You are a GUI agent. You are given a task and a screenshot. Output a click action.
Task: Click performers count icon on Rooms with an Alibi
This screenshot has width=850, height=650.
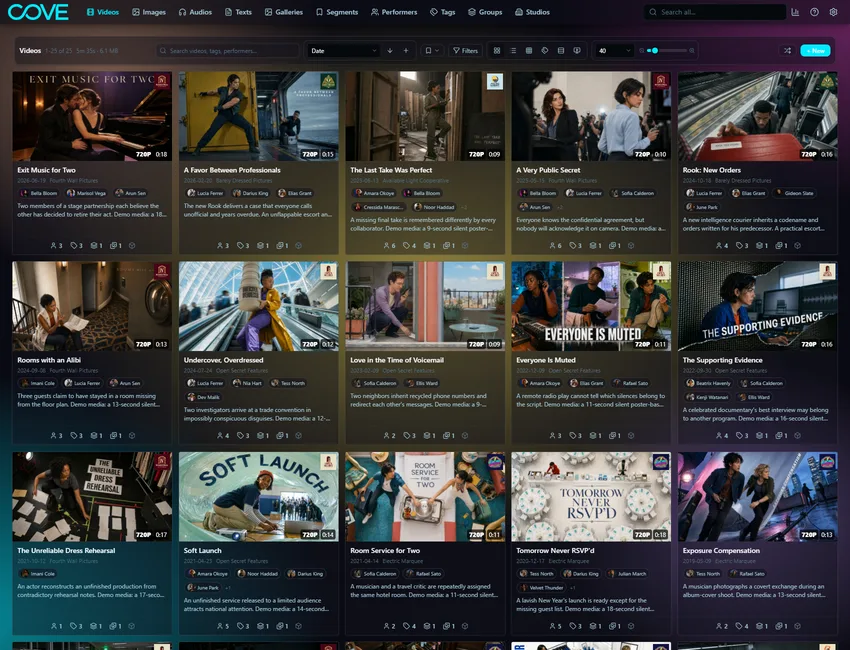click(56, 435)
